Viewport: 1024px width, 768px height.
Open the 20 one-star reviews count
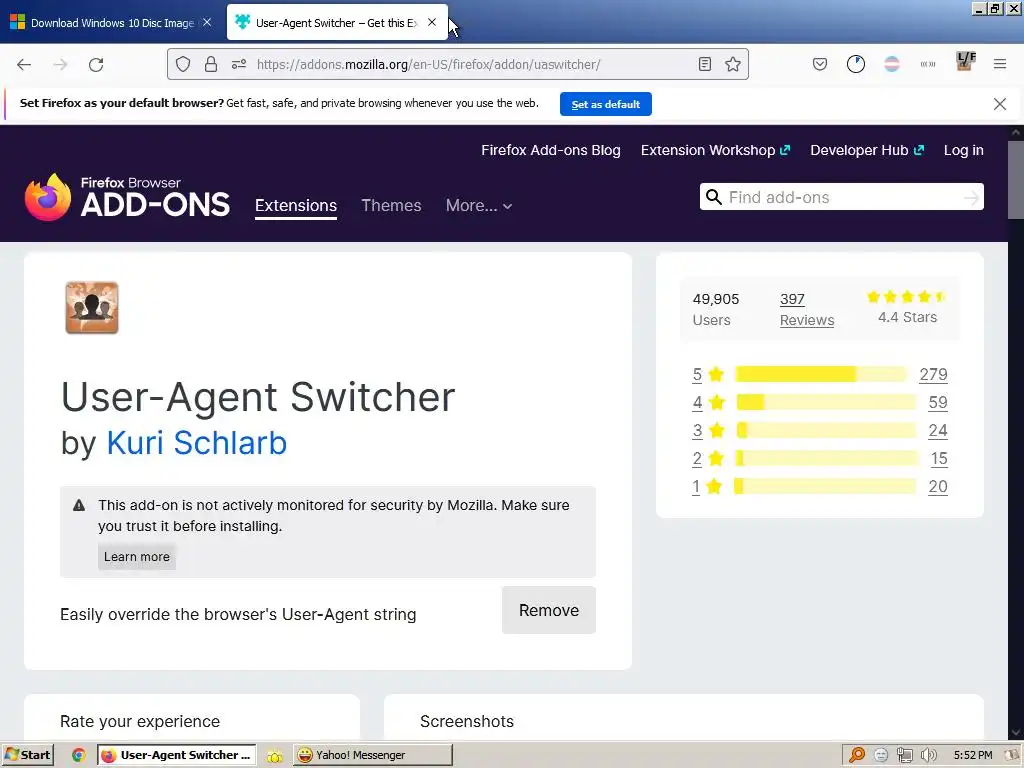click(938, 487)
